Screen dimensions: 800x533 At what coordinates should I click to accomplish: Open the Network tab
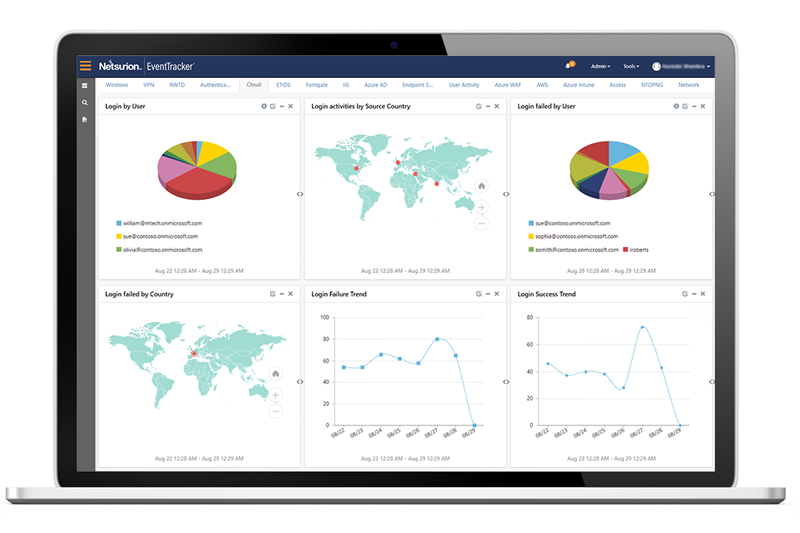pos(688,85)
